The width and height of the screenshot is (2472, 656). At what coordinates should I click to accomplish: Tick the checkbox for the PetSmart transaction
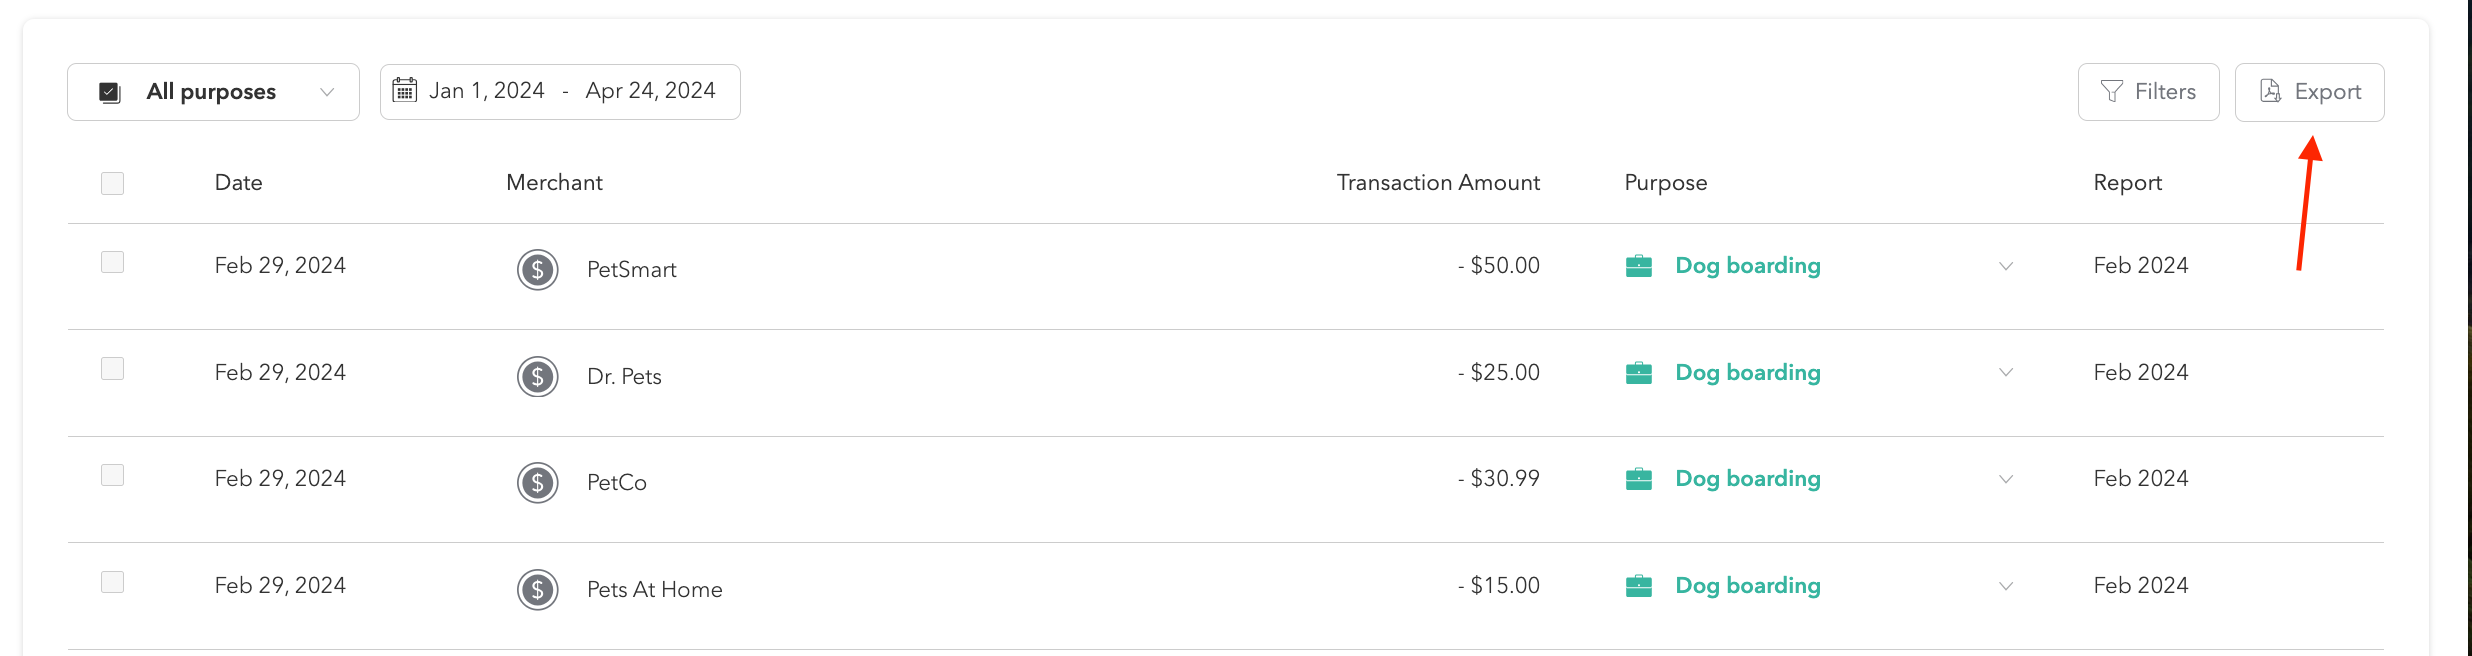[112, 262]
